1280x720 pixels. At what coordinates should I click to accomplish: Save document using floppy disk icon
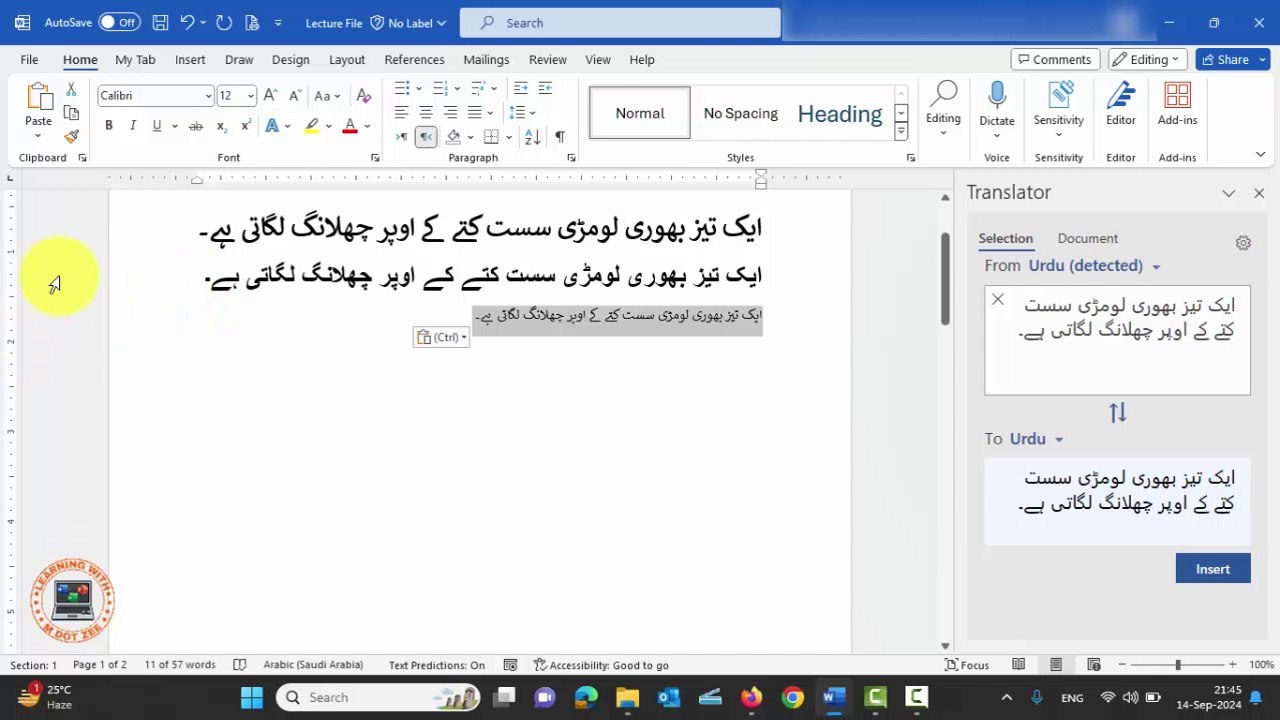click(x=160, y=22)
